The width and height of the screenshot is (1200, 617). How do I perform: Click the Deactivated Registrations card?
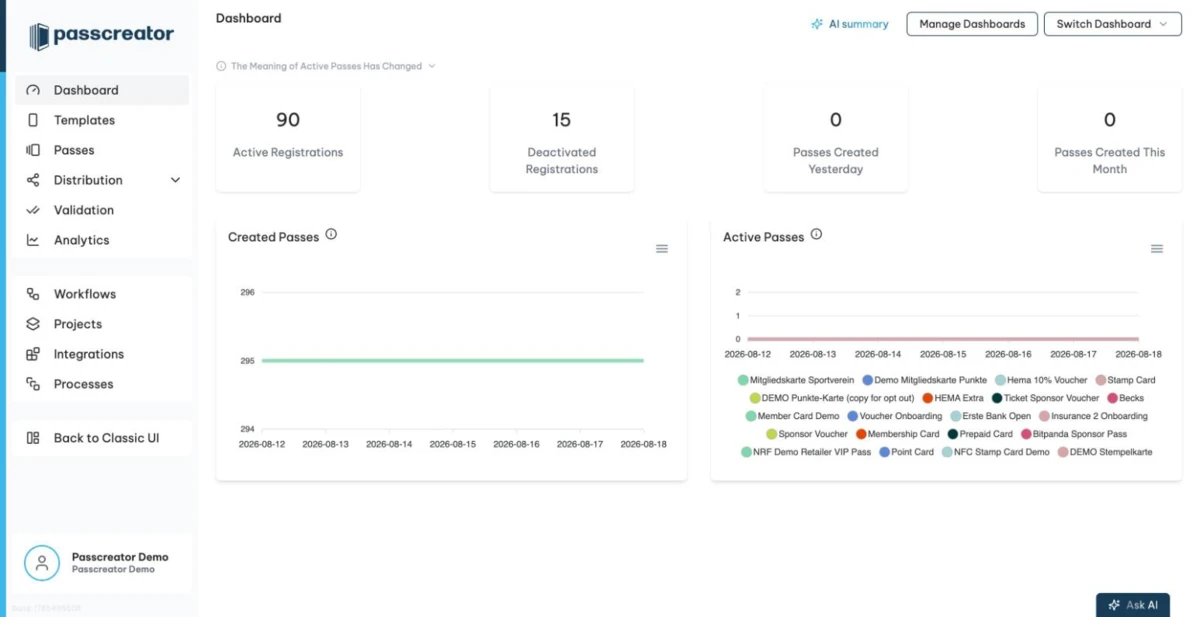pos(562,138)
